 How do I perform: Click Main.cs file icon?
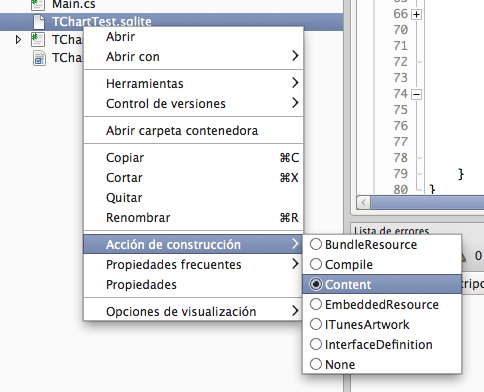tap(38, 4)
